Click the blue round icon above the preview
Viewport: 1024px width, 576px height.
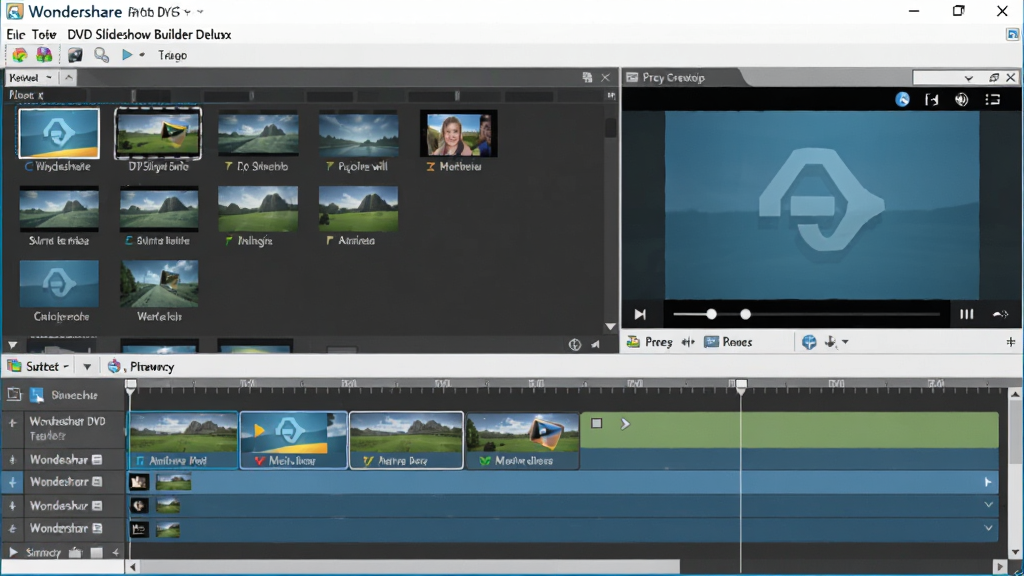pyautogui.click(x=903, y=99)
